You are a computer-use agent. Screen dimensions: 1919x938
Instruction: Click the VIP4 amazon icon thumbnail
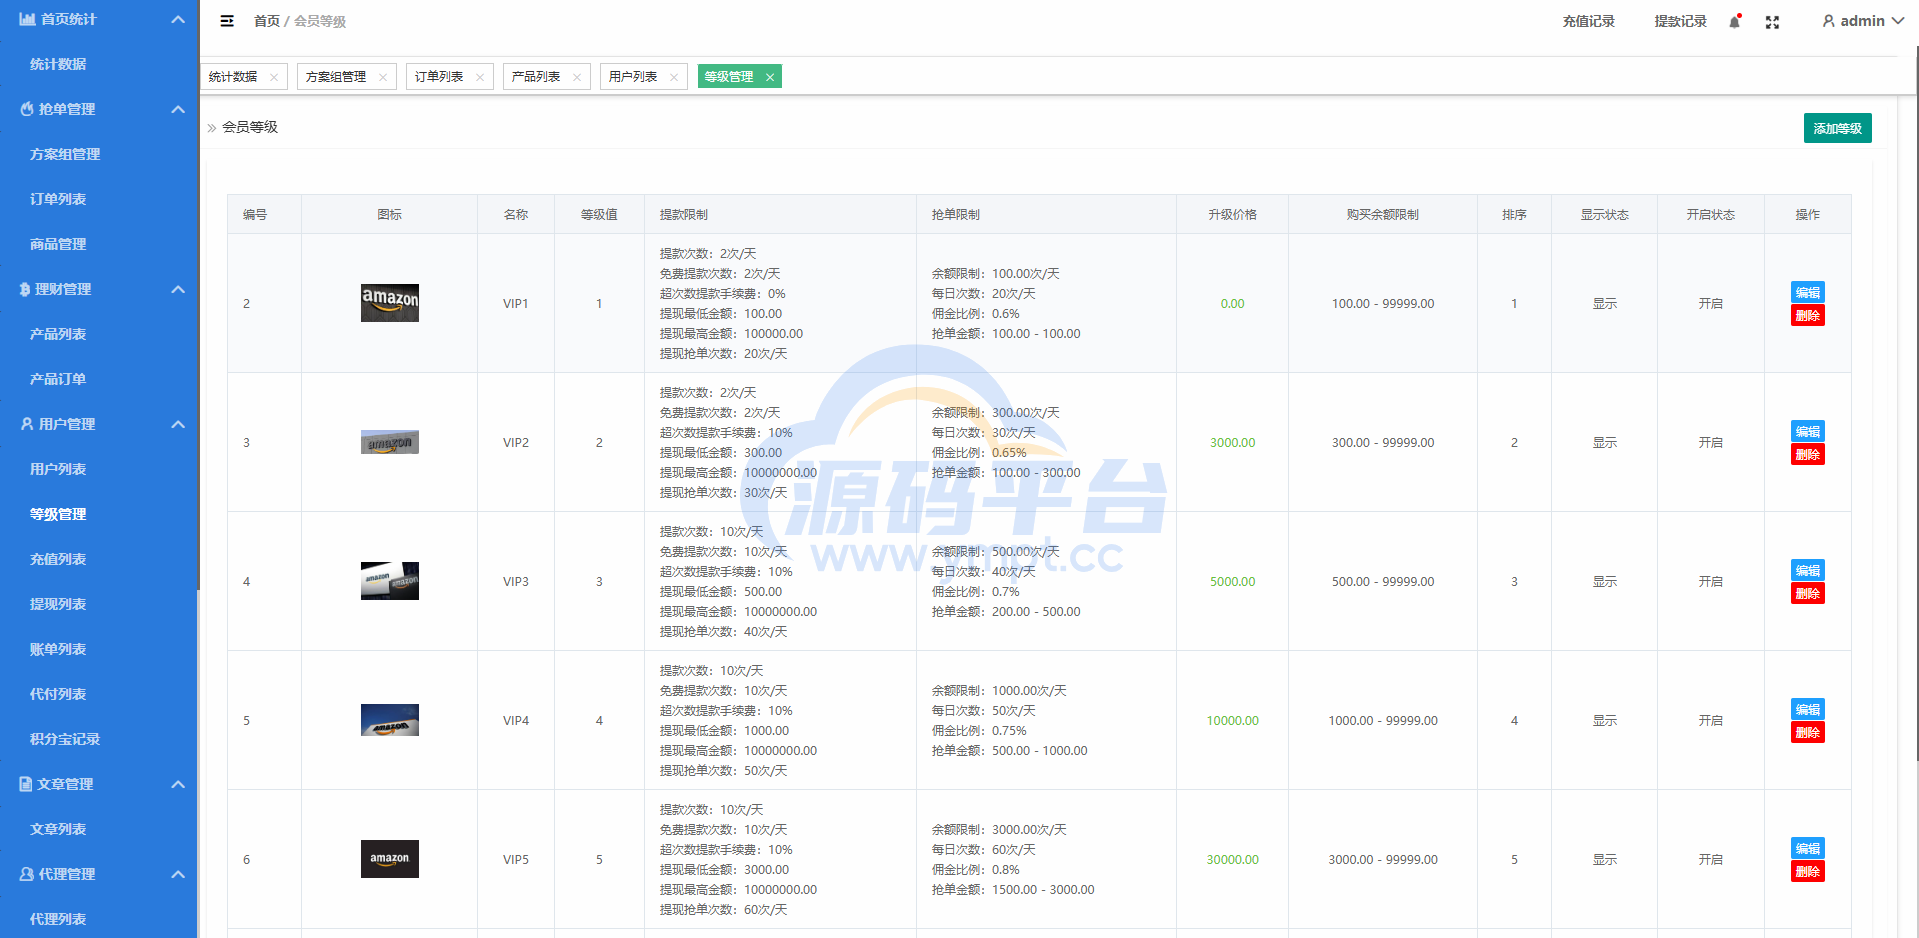coord(390,720)
